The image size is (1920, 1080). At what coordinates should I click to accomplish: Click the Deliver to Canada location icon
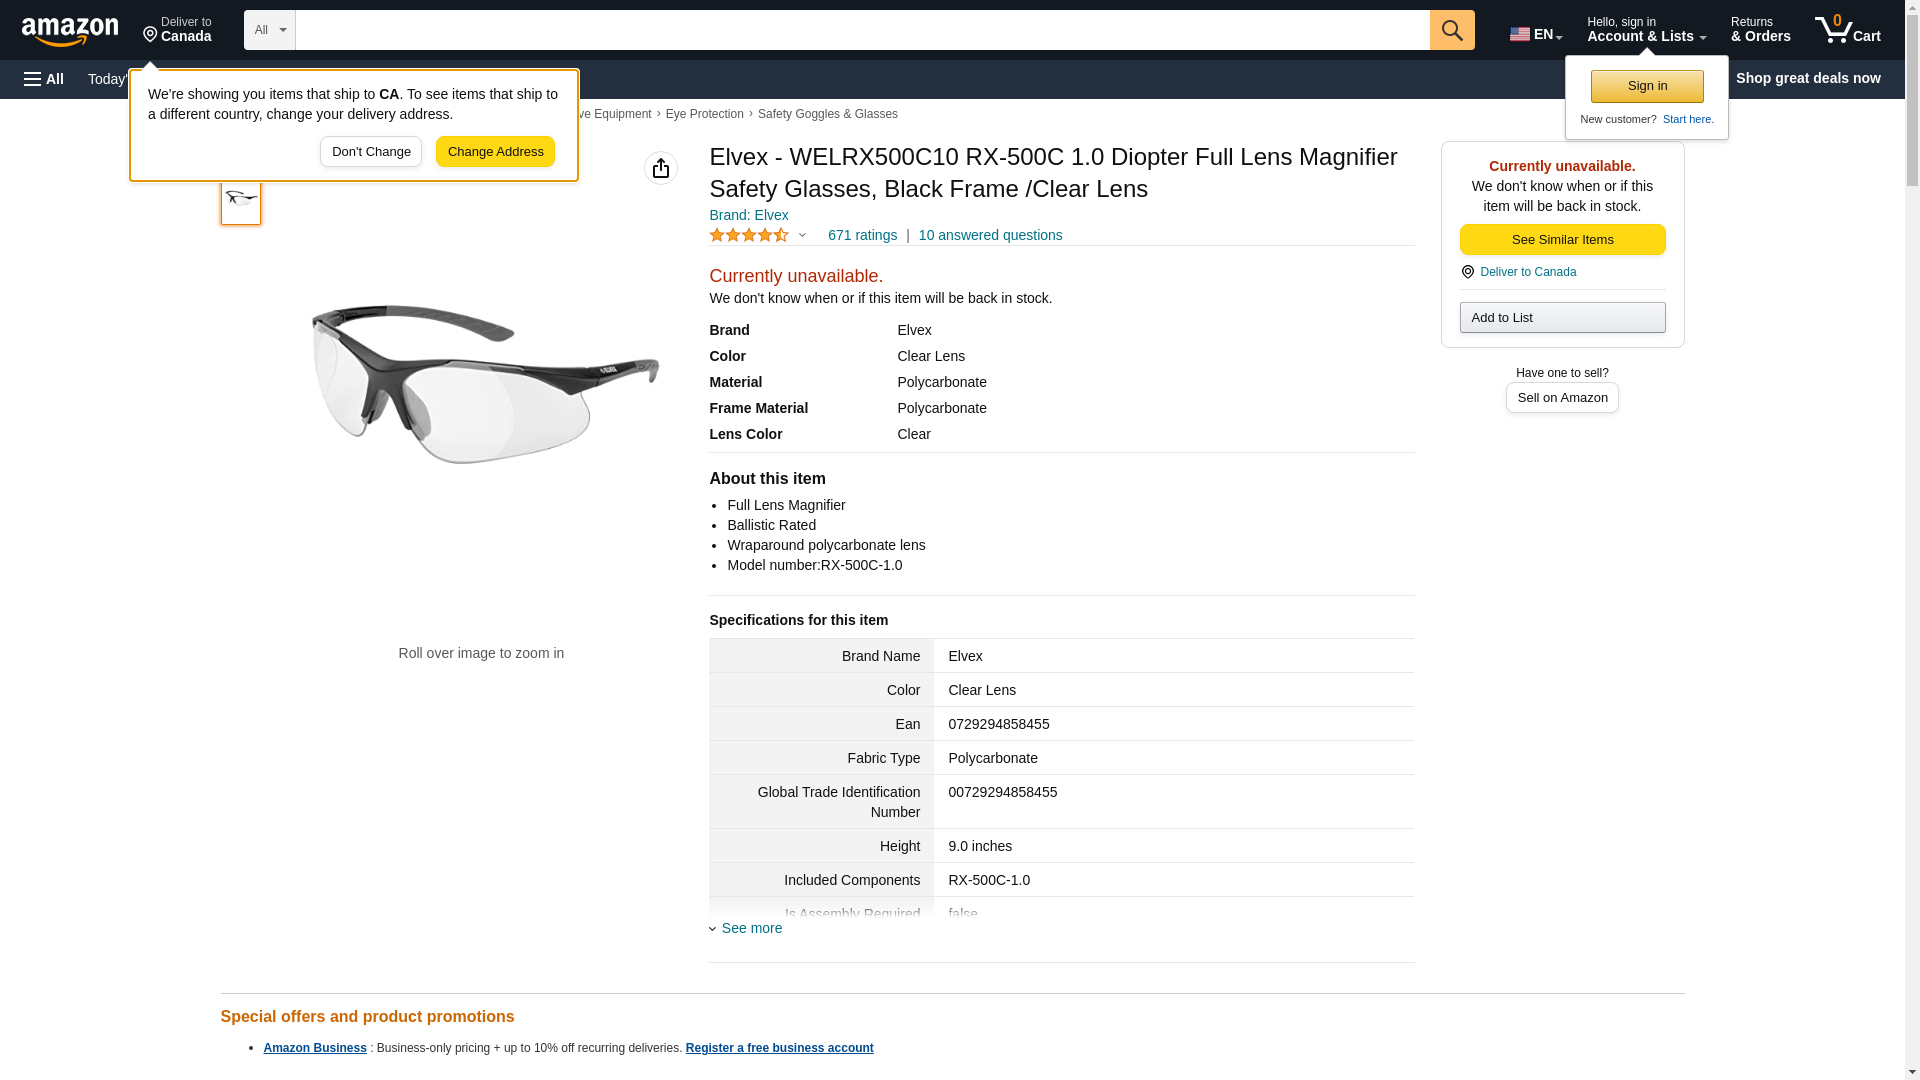point(1467,272)
